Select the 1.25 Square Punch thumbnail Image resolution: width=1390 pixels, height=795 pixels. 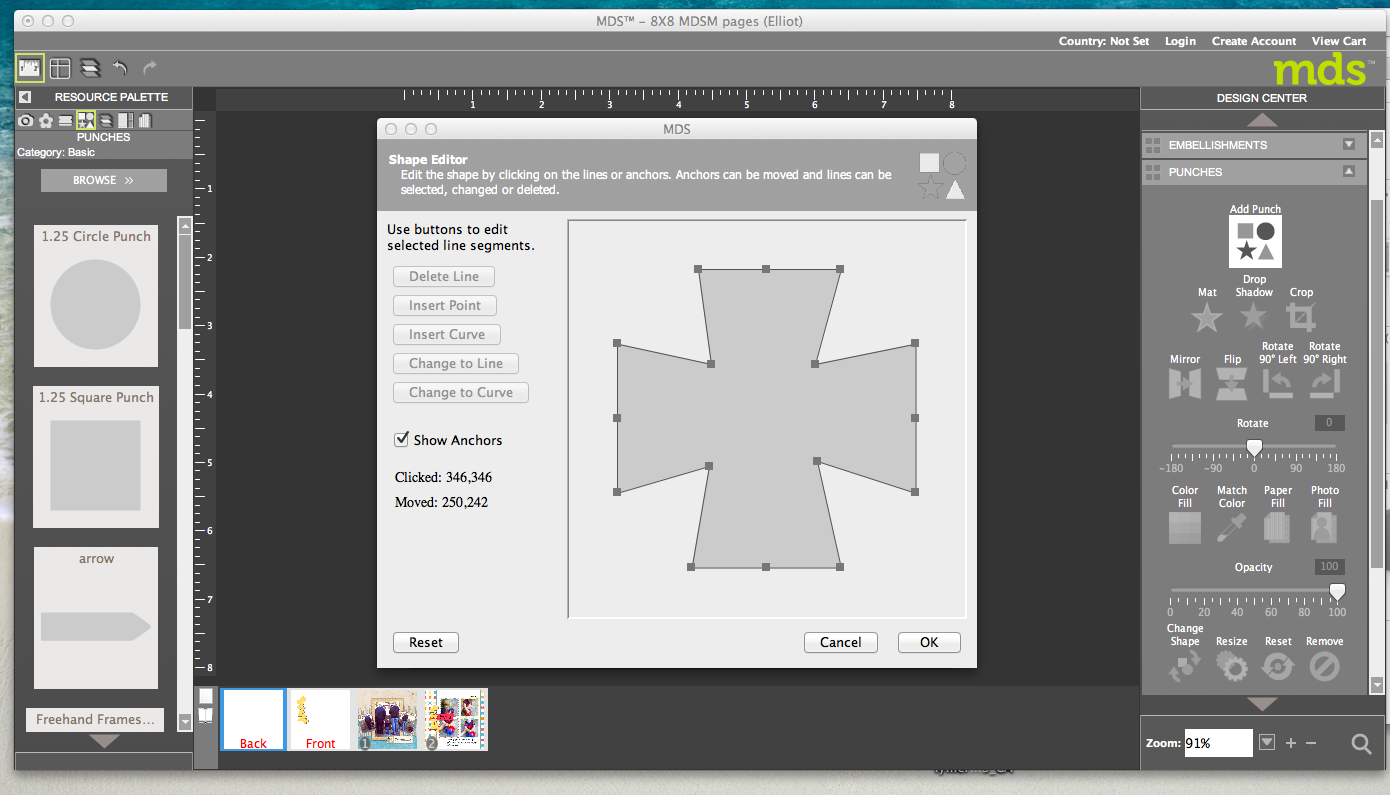[x=96, y=457]
